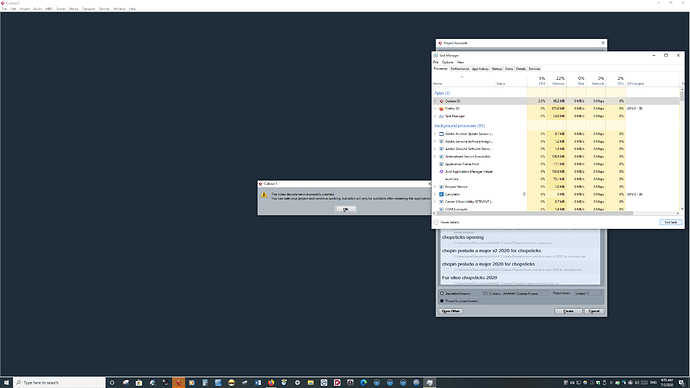Open File Explorer from the taskbar
The height and width of the screenshot is (388, 690).
coord(310,383)
